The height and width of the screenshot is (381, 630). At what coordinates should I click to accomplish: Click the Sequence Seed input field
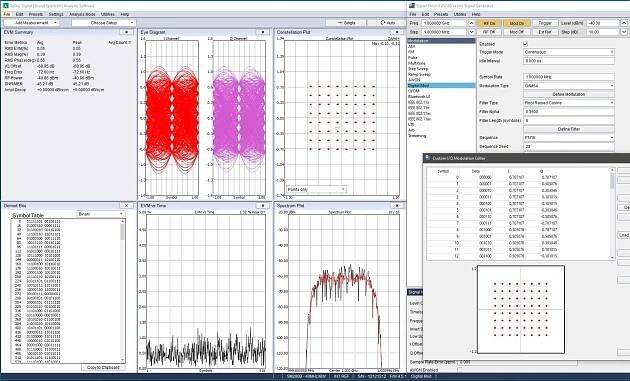569,147
